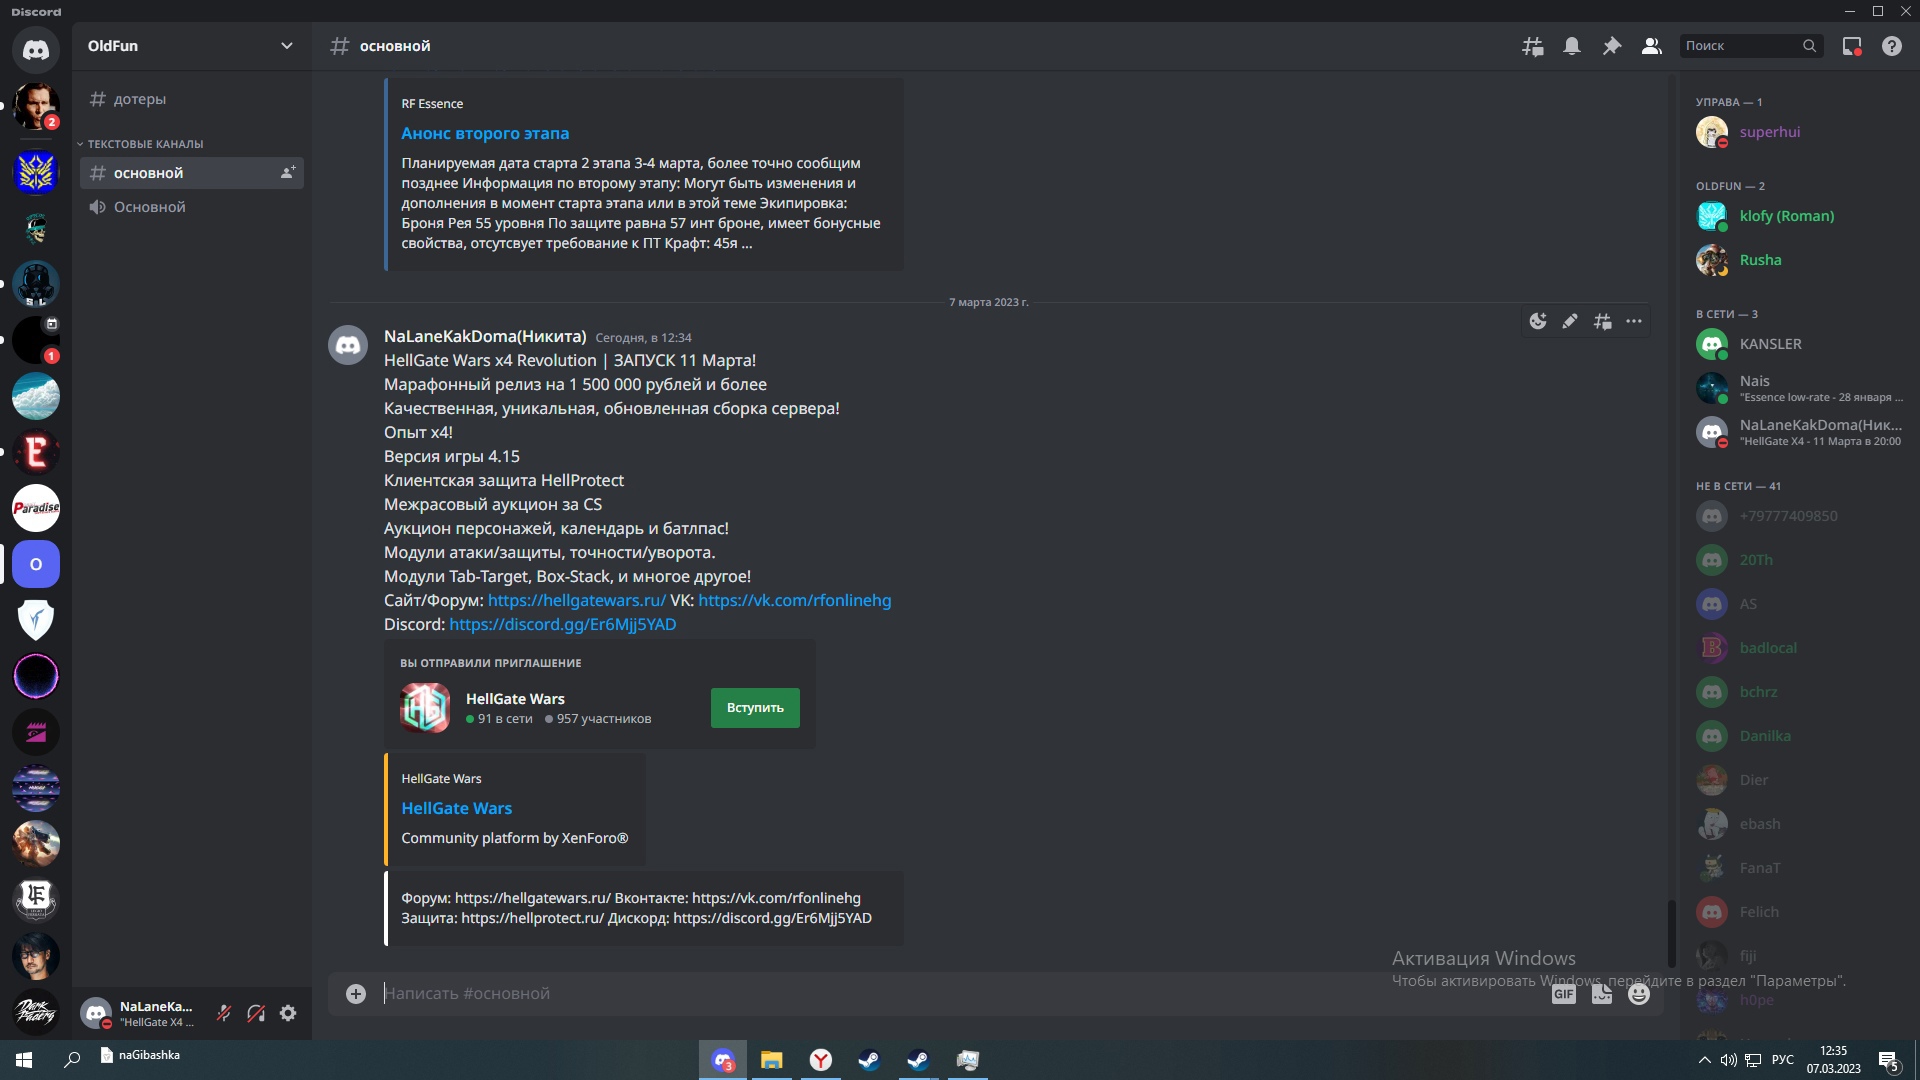Open Danilka offline member

click(1796, 736)
